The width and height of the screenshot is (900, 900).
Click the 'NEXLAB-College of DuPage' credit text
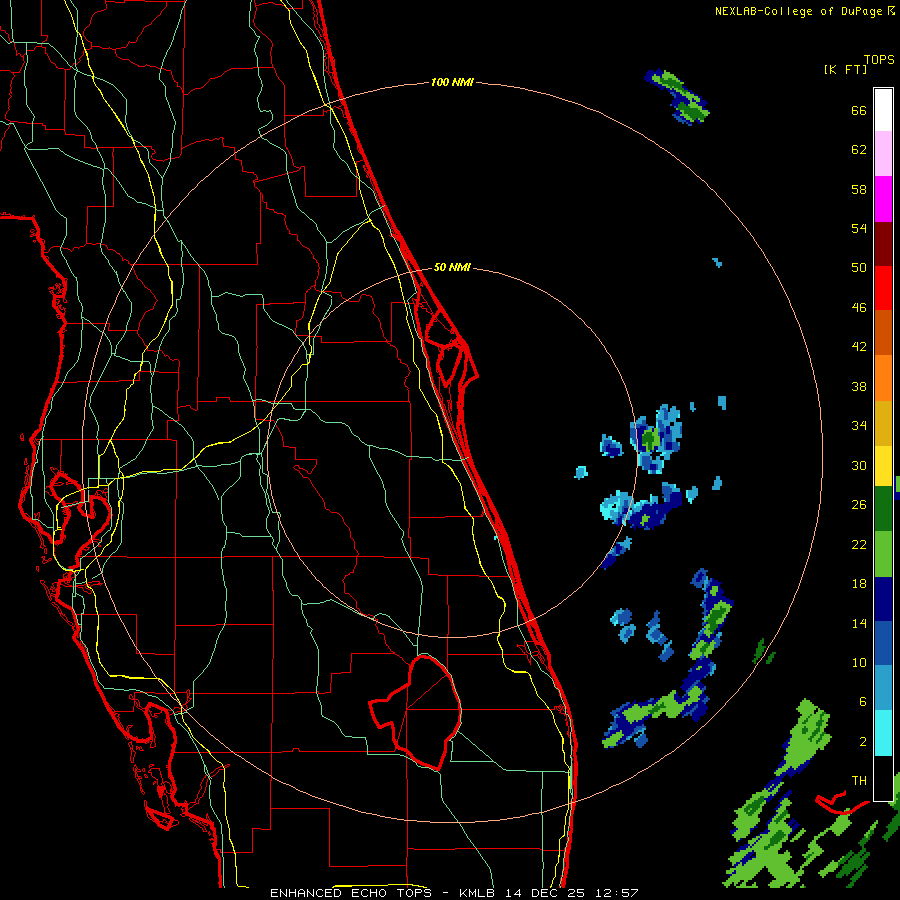click(799, 11)
